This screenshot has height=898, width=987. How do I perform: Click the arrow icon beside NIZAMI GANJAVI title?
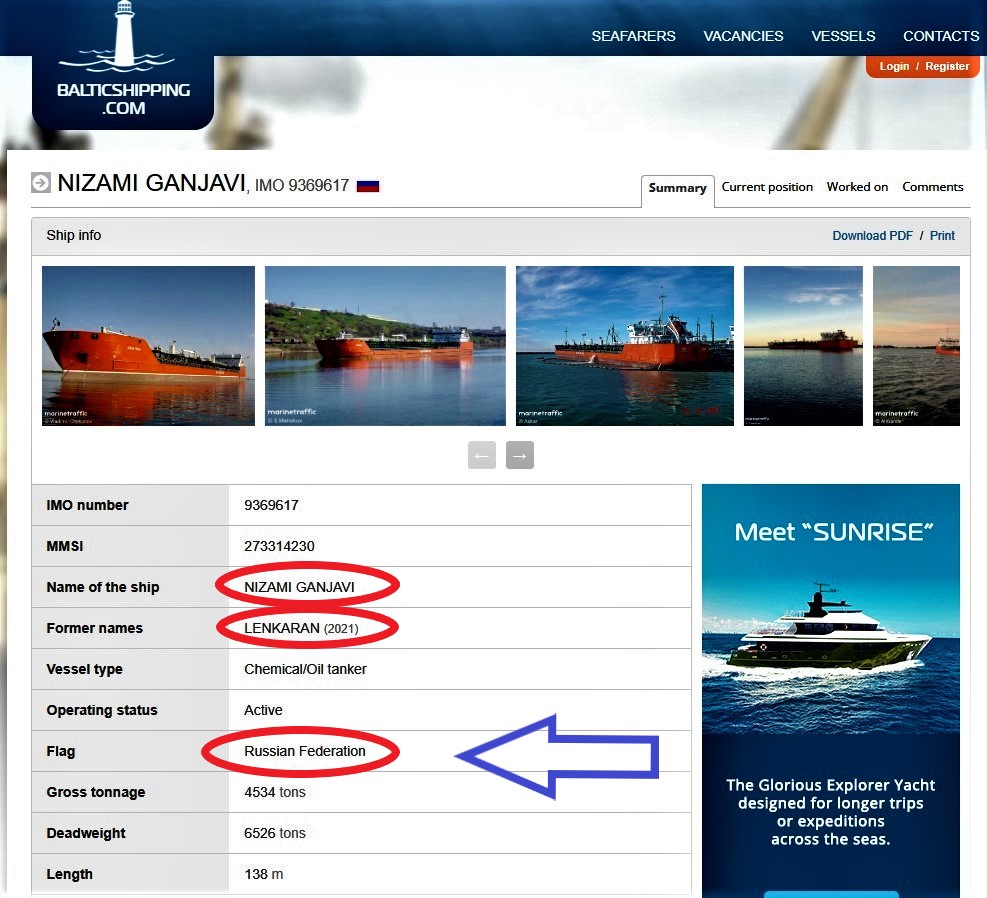[x=41, y=183]
